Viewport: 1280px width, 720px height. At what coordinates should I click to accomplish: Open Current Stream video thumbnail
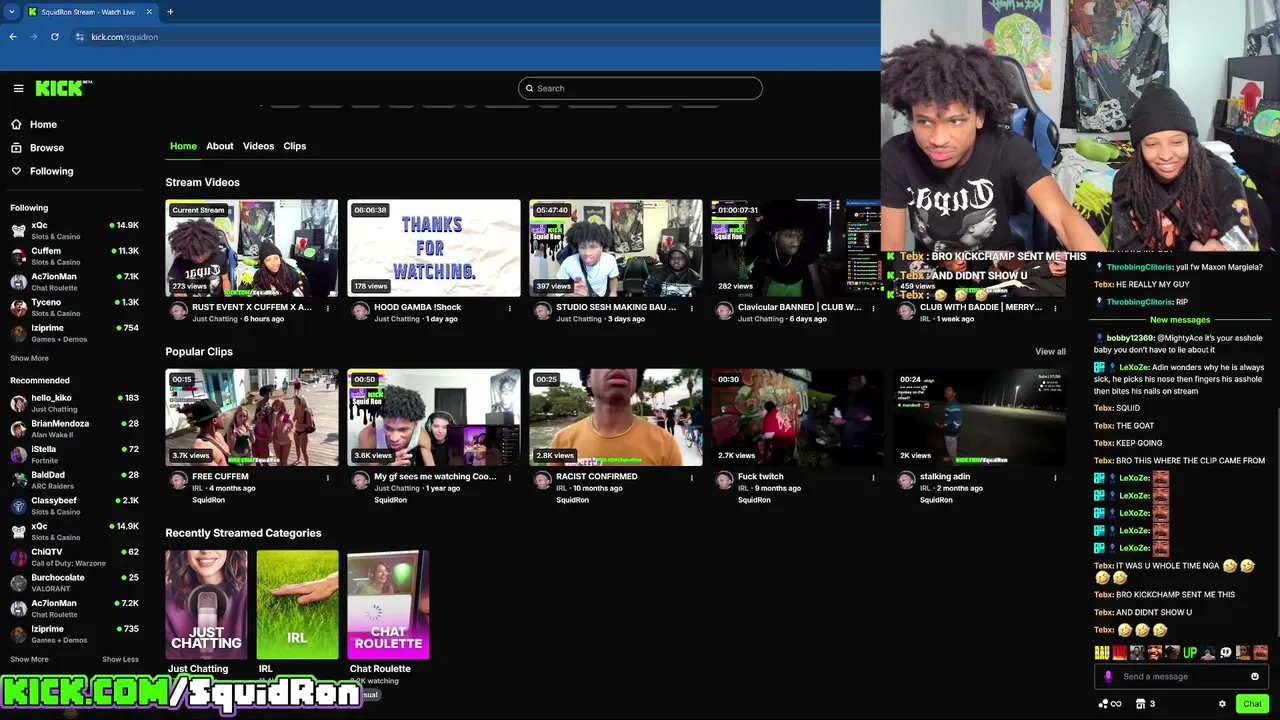point(252,248)
